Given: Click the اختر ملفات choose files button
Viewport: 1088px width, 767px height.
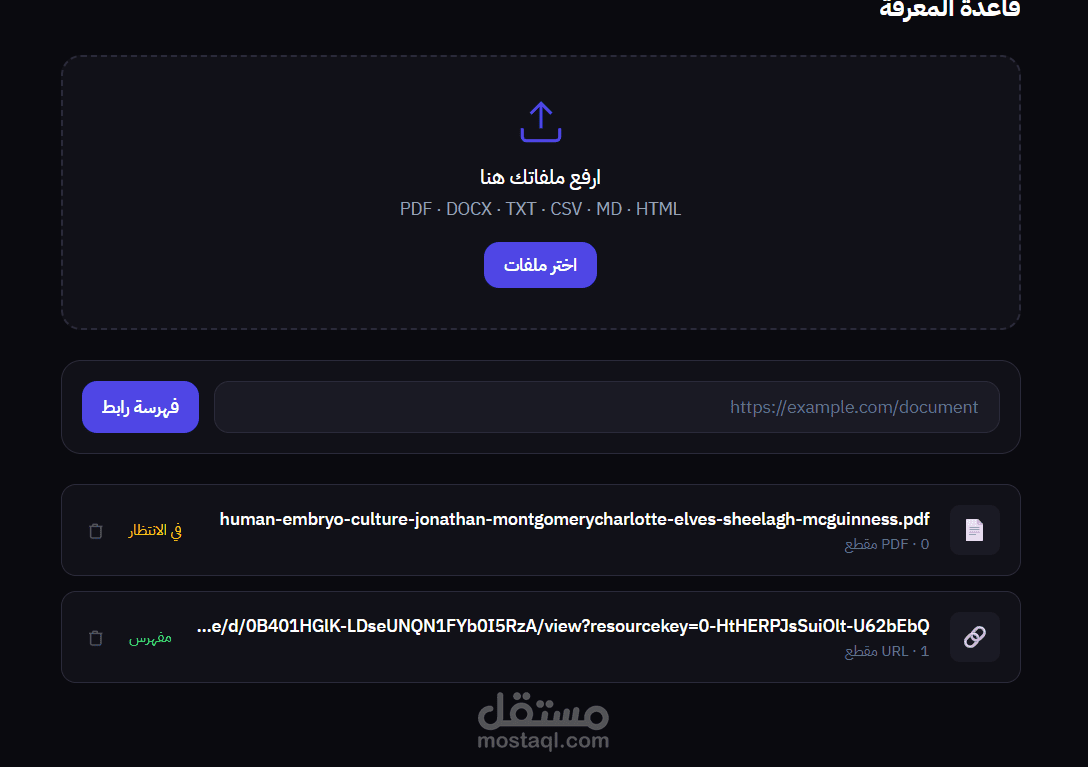Looking at the screenshot, I should click(x=540, y=265).
